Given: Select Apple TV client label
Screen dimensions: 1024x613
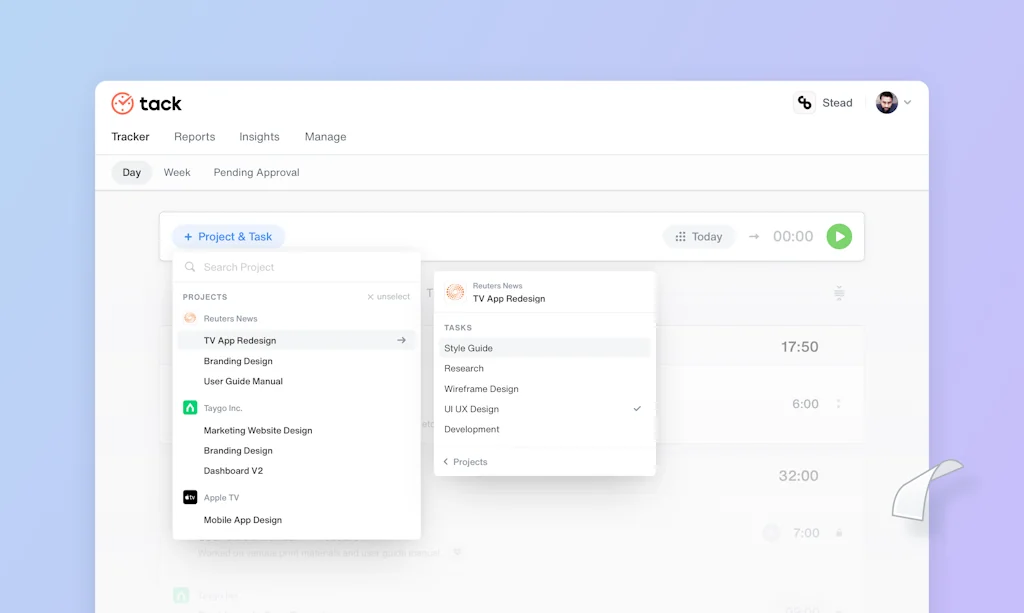Looking at the screenshot, I should tap(221, 497).
